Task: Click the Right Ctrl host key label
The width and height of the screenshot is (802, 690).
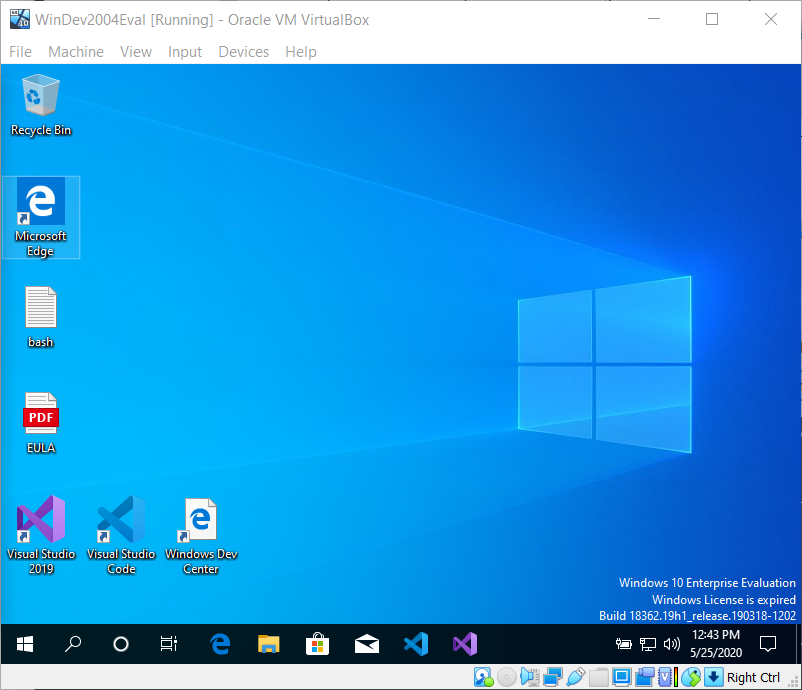Action: pos(753,677)
